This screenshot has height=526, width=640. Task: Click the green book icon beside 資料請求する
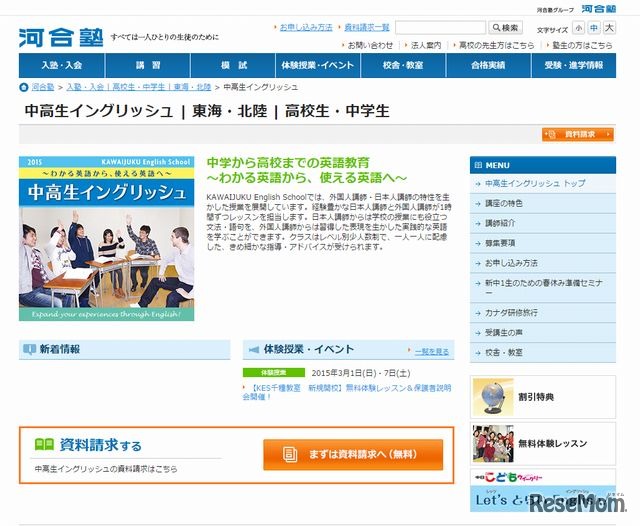tap(44, 444)
